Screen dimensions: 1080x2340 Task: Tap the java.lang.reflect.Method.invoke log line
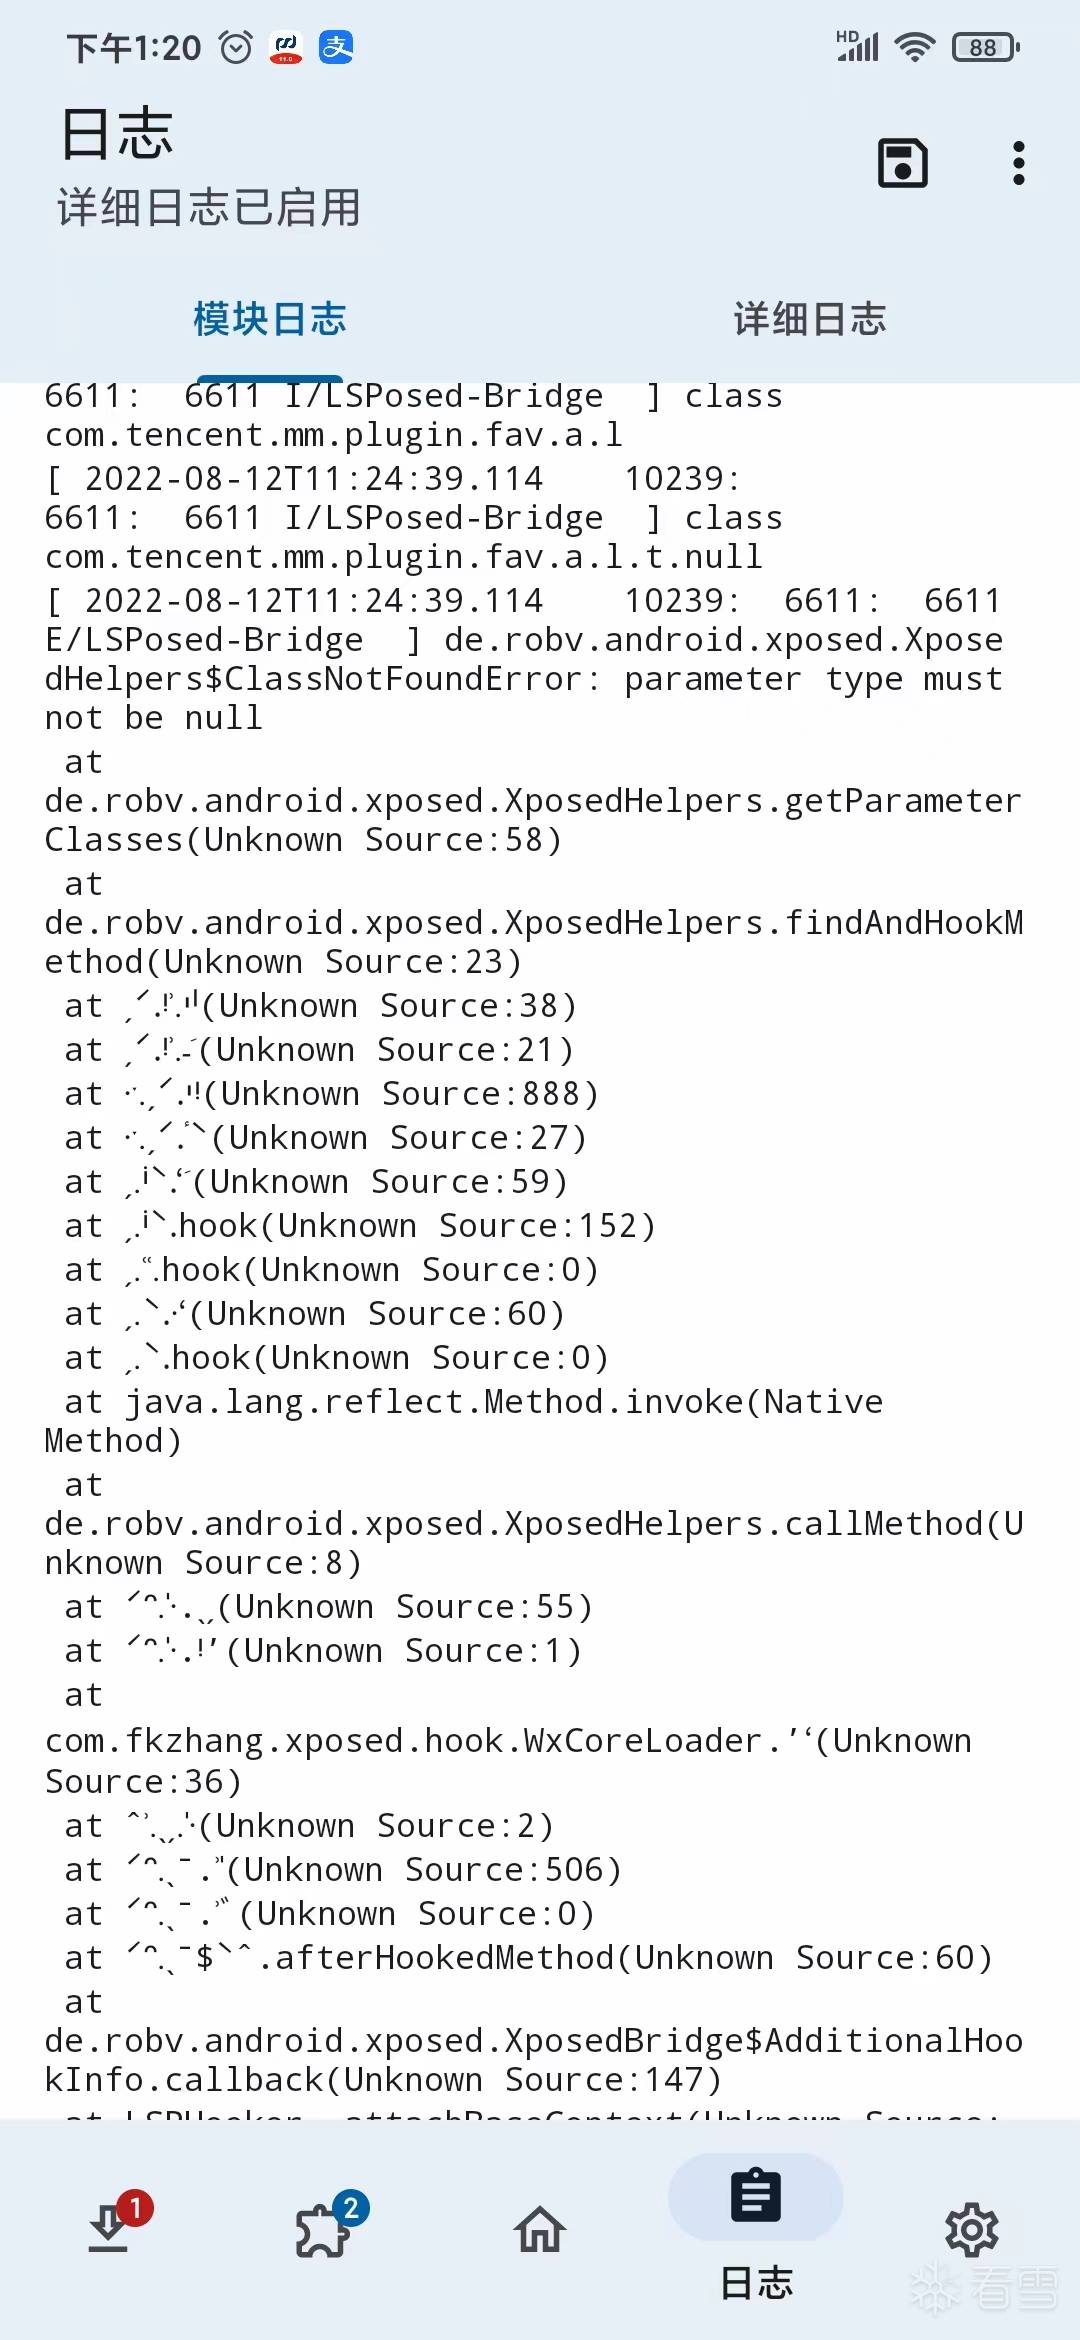pos(464,1421)
